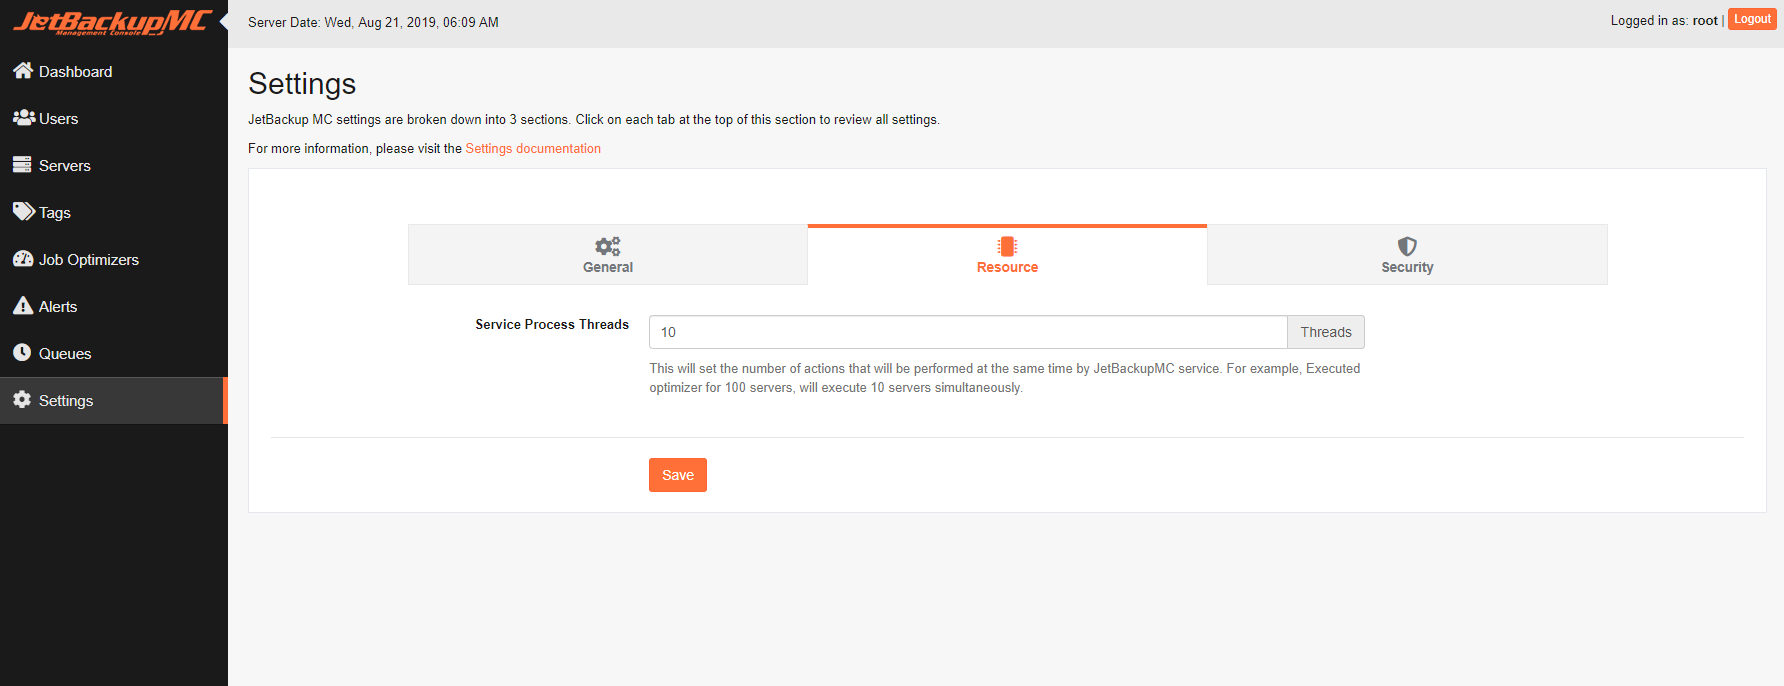Collapse the sidebar with the arrow handle
The width and height of the screenshot is (1784, 686).
pyautogui.click(x=223, y=20)
